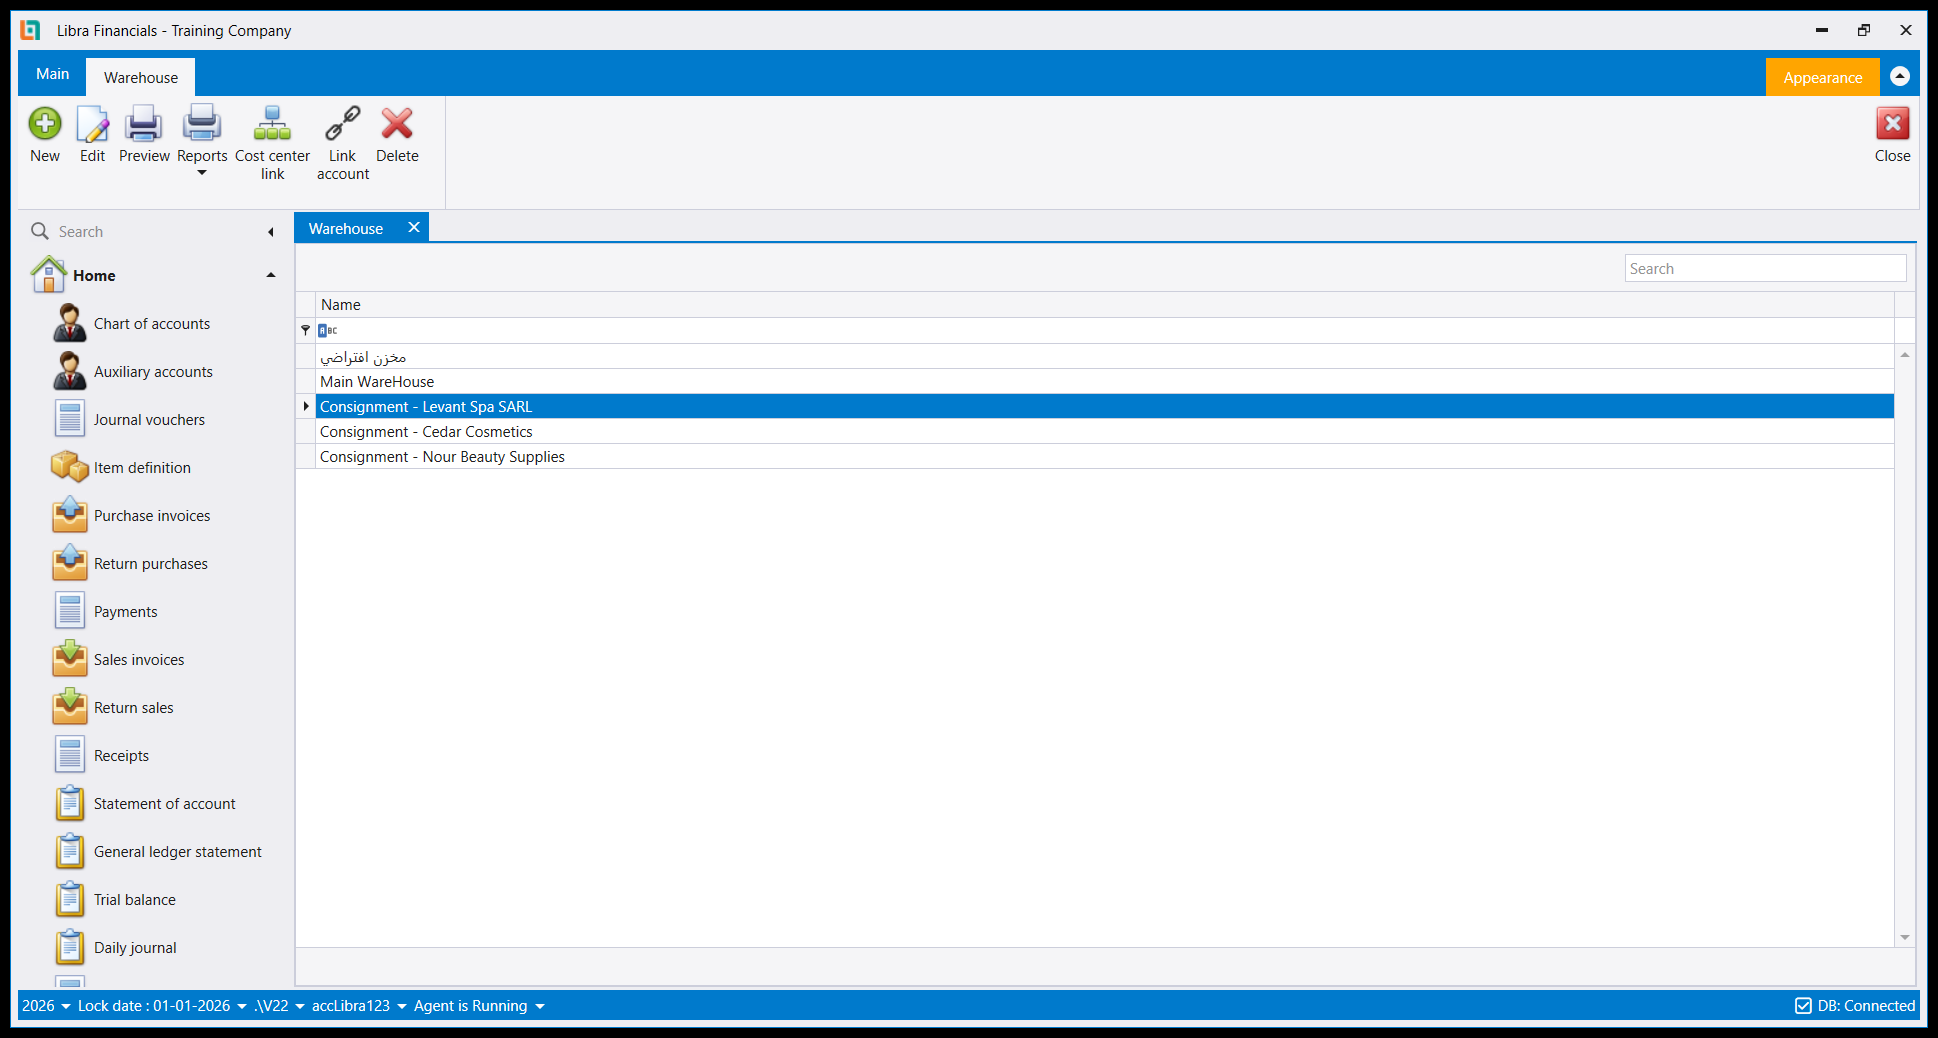Collapse the Home navigation group
Screen dimensions: 1938x1038
click(x=270, y=275)
